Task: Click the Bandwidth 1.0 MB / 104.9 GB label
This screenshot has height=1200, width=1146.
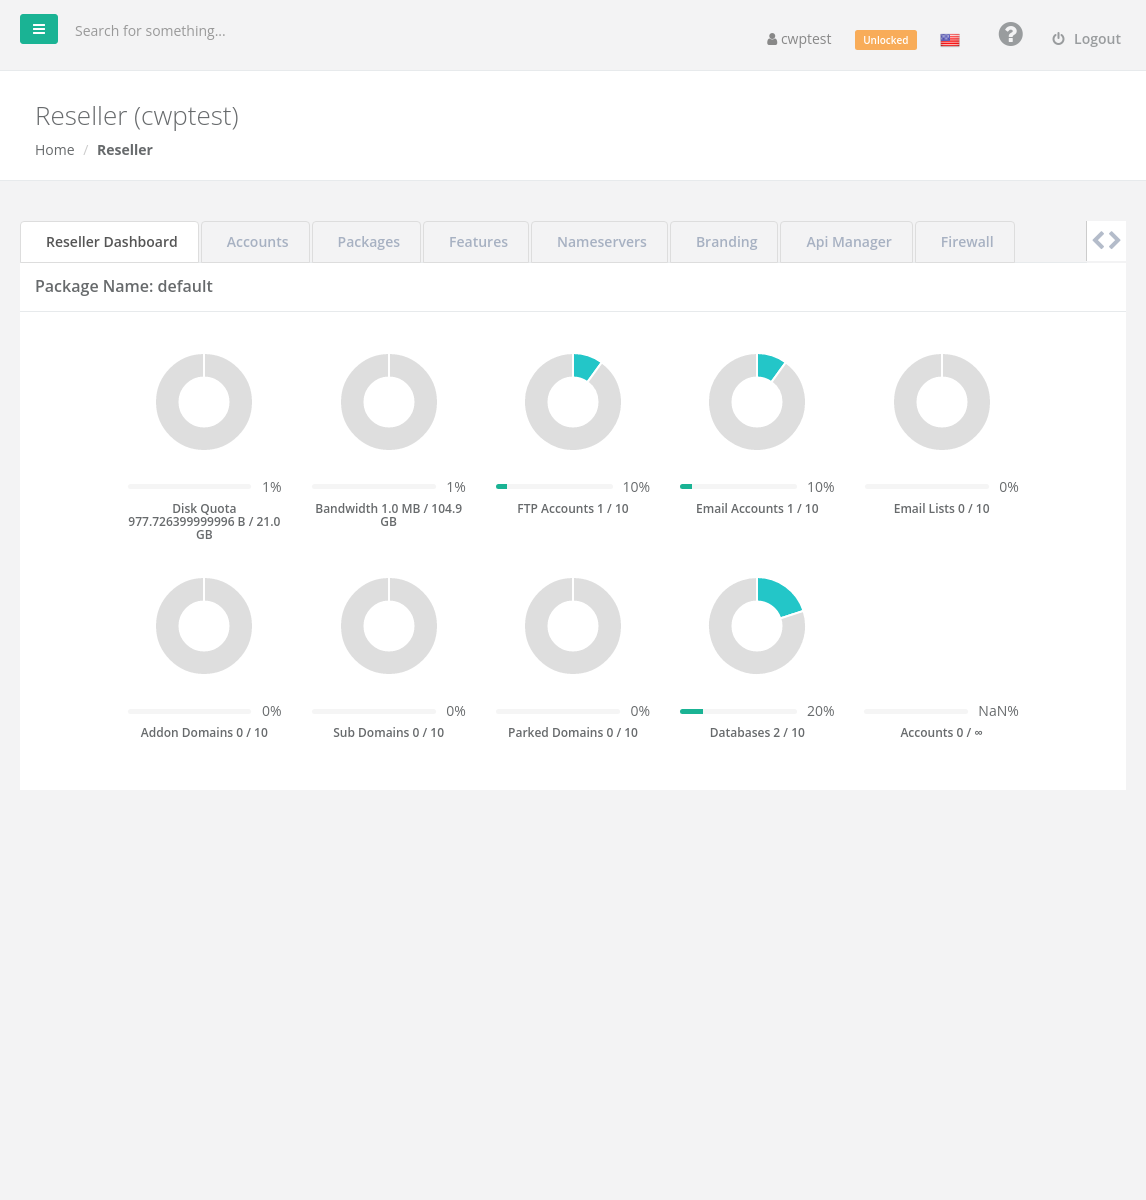Action: (x=389, y=515)
